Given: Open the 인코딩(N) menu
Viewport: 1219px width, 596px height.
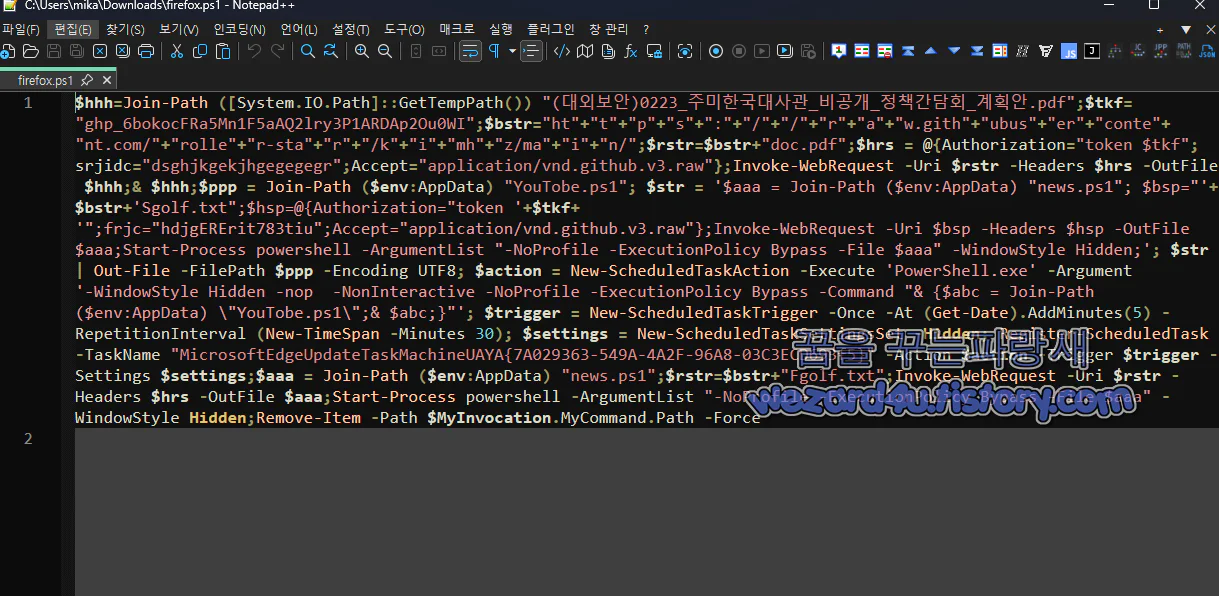Looking at the screenshot, I should tap(239, 29).
